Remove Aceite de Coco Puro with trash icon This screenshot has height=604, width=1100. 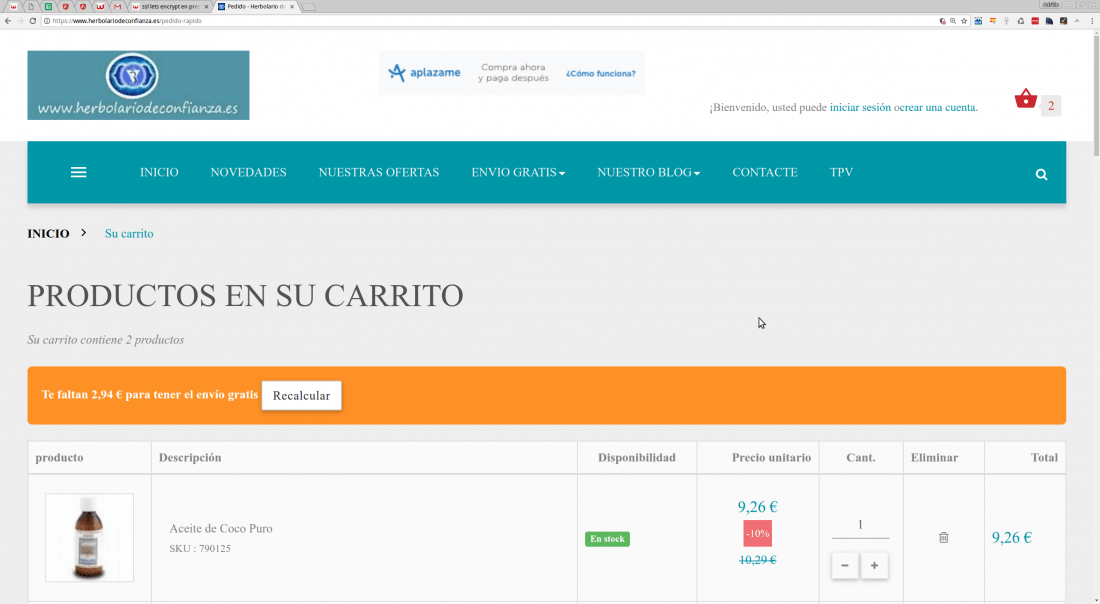tap(944, 537)
